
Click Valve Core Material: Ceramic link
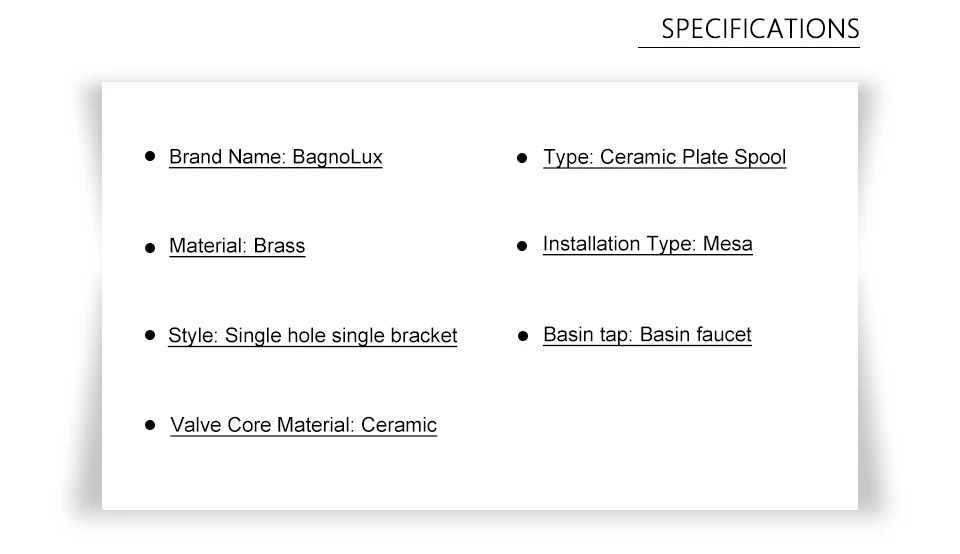[304, 425]
